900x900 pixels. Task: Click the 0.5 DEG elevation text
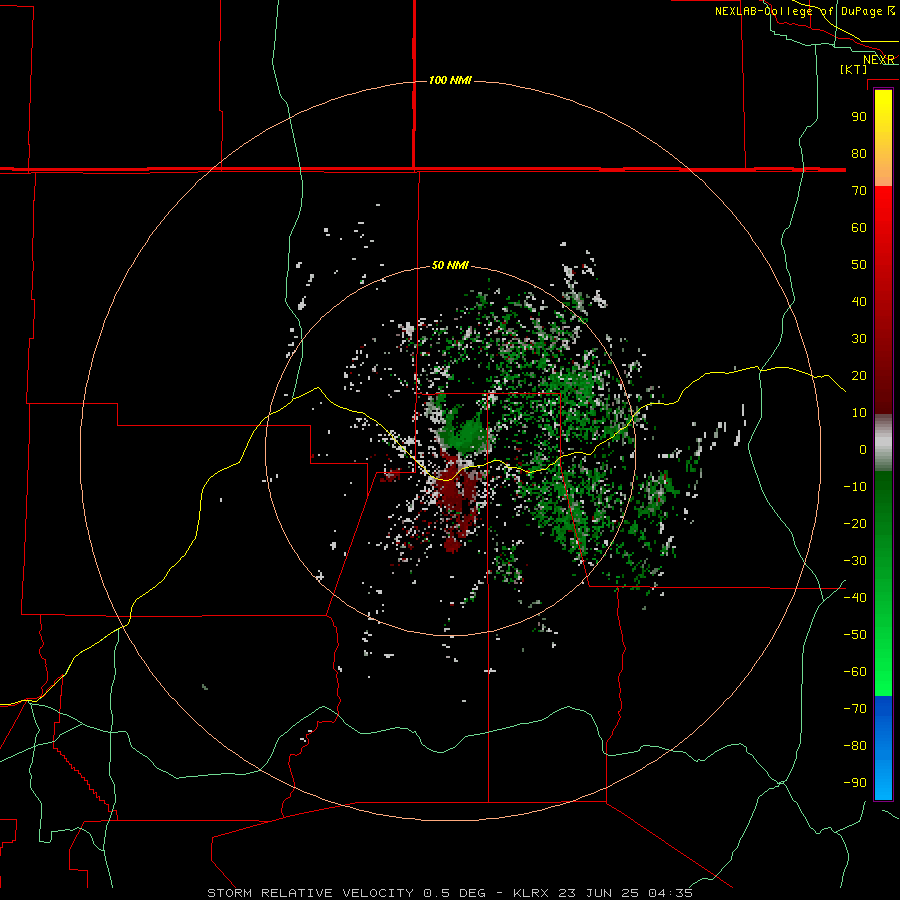click(455, 893)
